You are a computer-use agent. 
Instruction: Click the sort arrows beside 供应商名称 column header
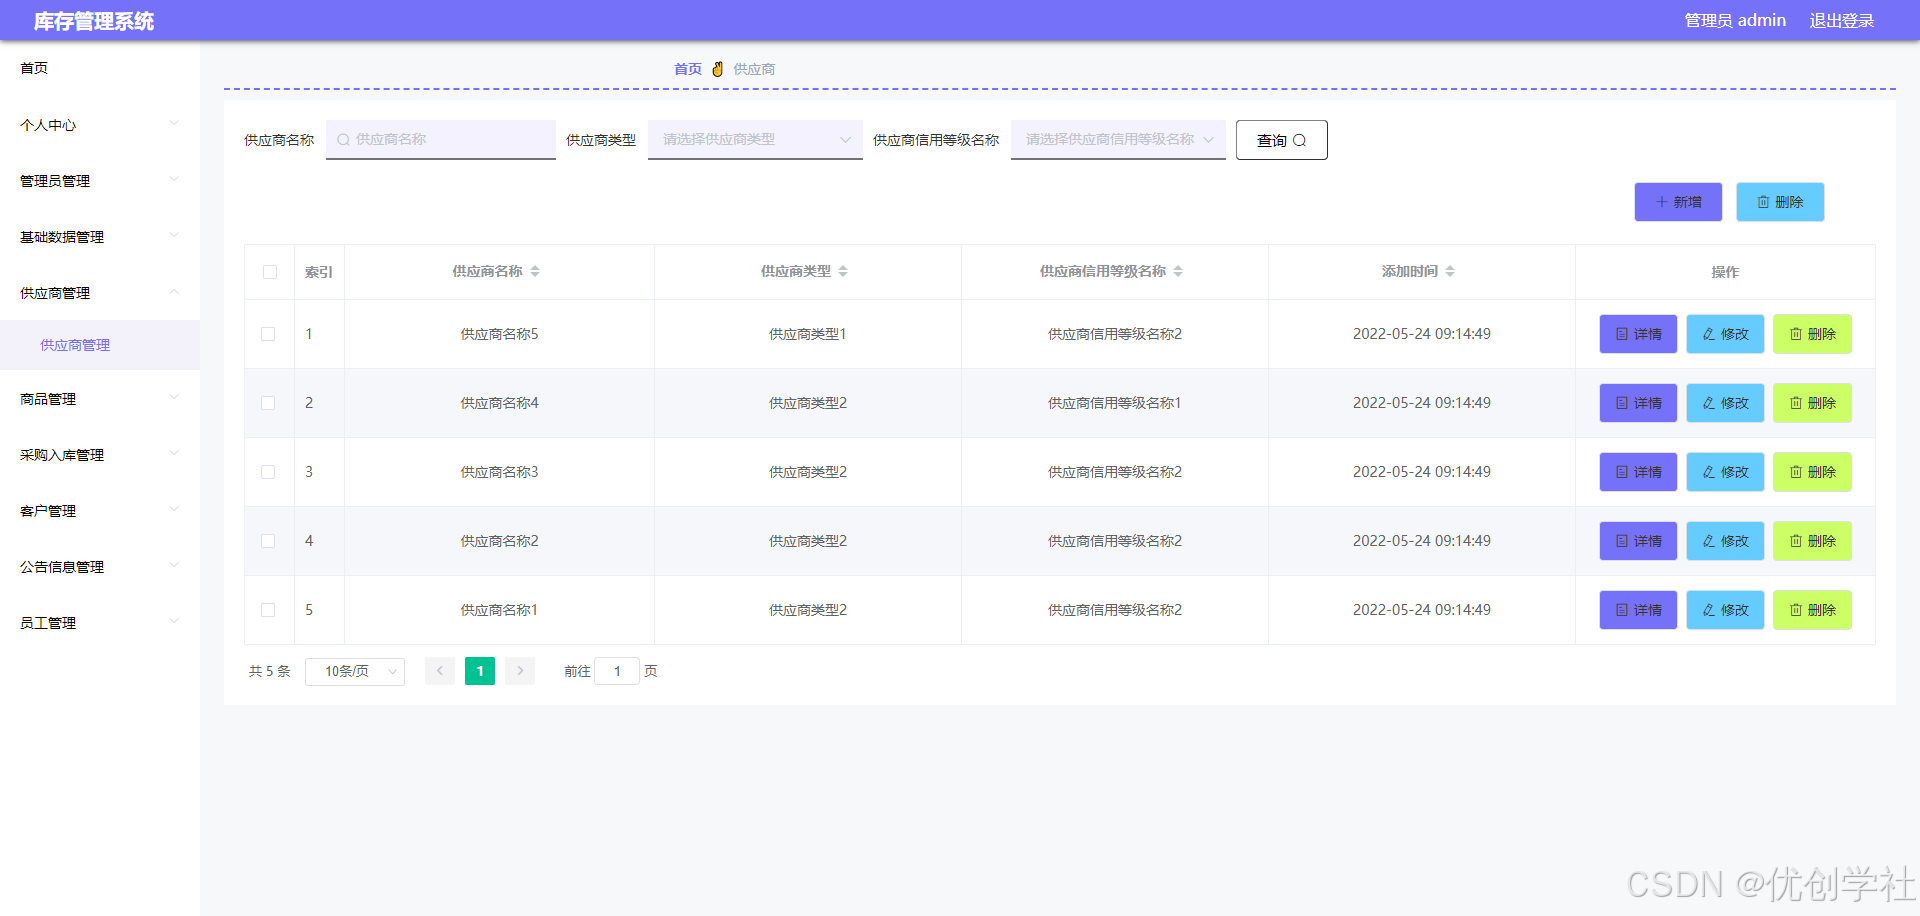535,271
